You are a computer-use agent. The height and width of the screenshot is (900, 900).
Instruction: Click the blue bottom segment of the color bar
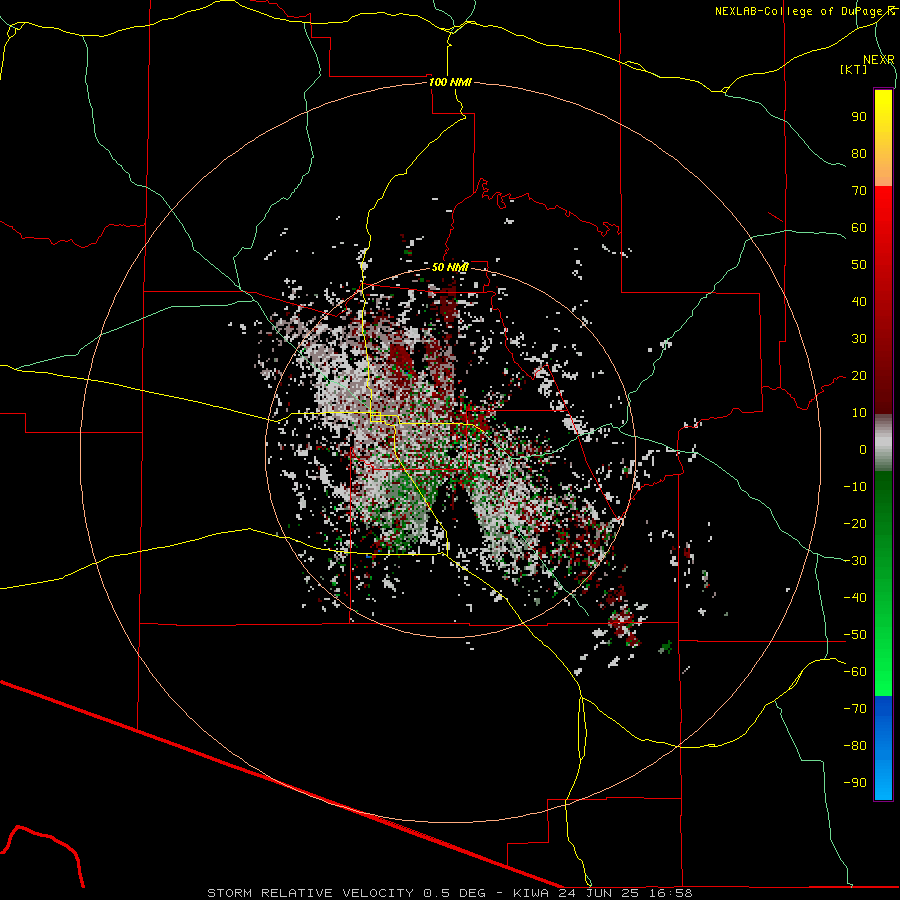[883, 748]
